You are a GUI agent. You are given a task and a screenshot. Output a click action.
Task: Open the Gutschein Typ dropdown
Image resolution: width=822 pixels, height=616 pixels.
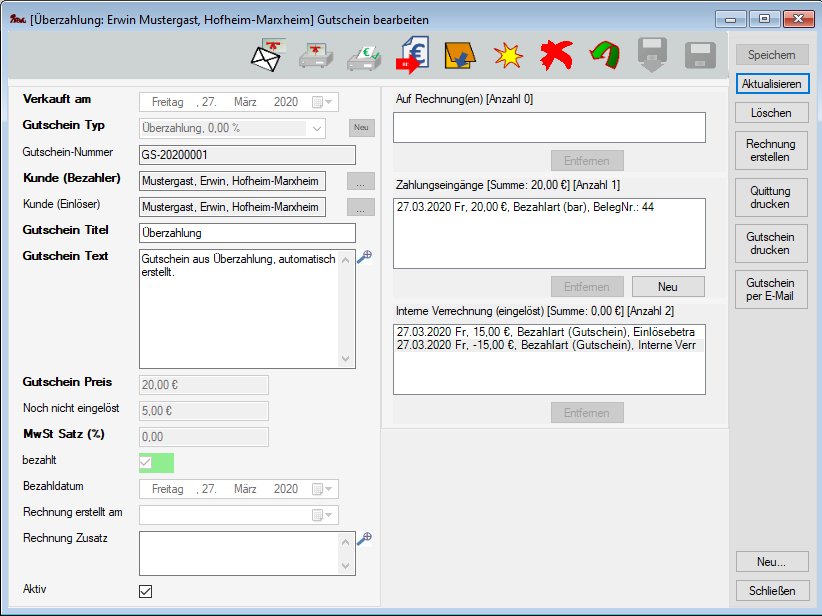317,128
